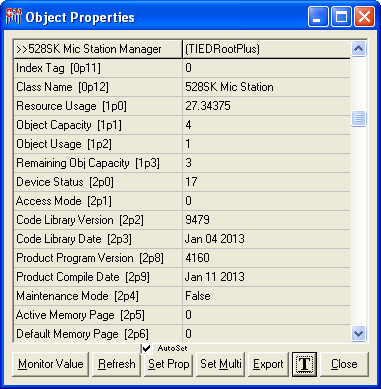Select the Access Mode [2p1] value cell
The width and height of the screenshot is (381, 389).
tap(266, 201)
